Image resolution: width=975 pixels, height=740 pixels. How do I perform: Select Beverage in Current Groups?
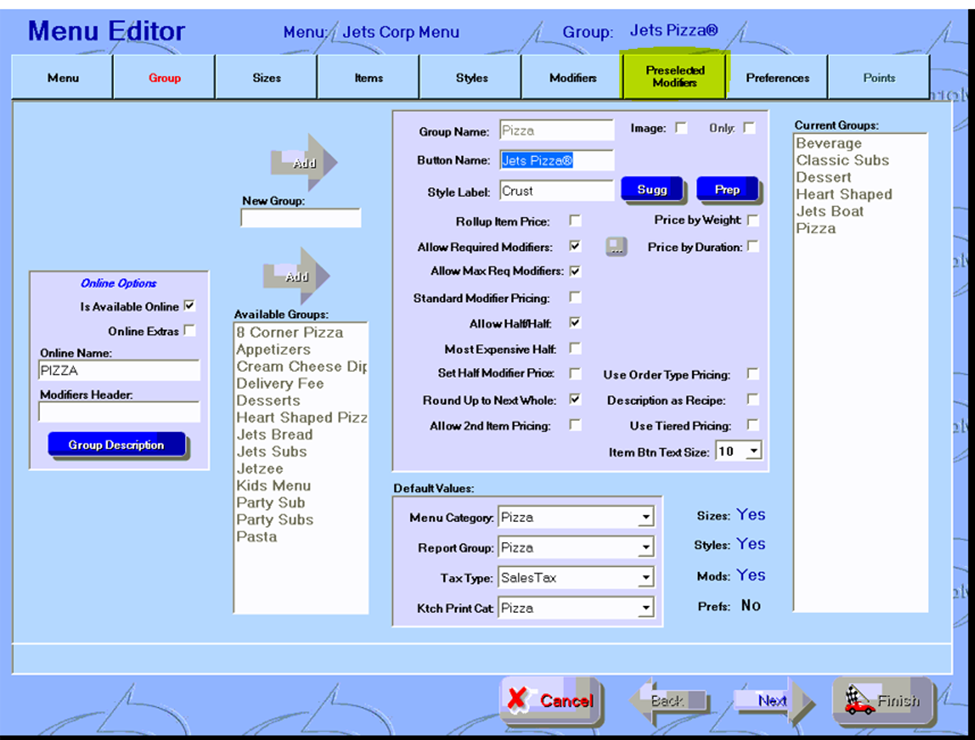click(x=829, y=143)
